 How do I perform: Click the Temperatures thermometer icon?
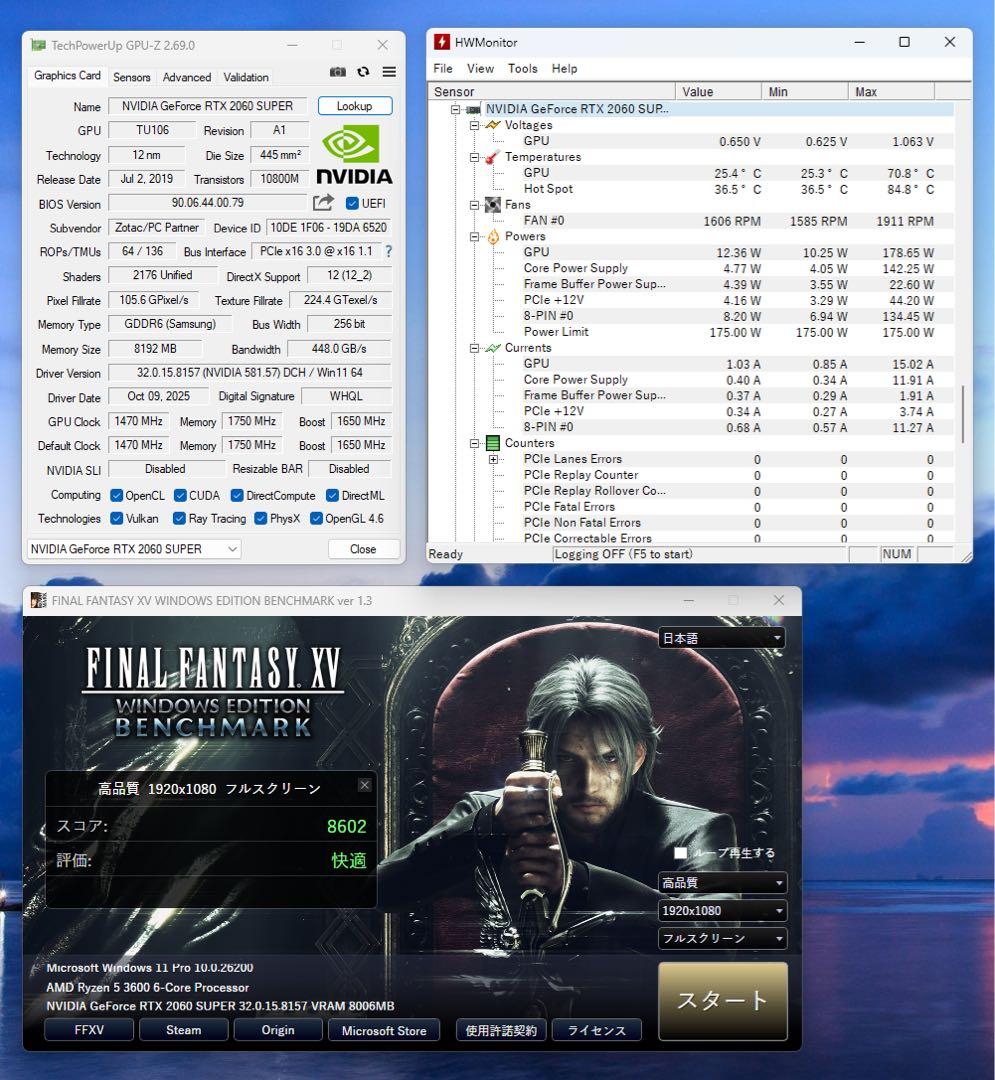(492, 157)
